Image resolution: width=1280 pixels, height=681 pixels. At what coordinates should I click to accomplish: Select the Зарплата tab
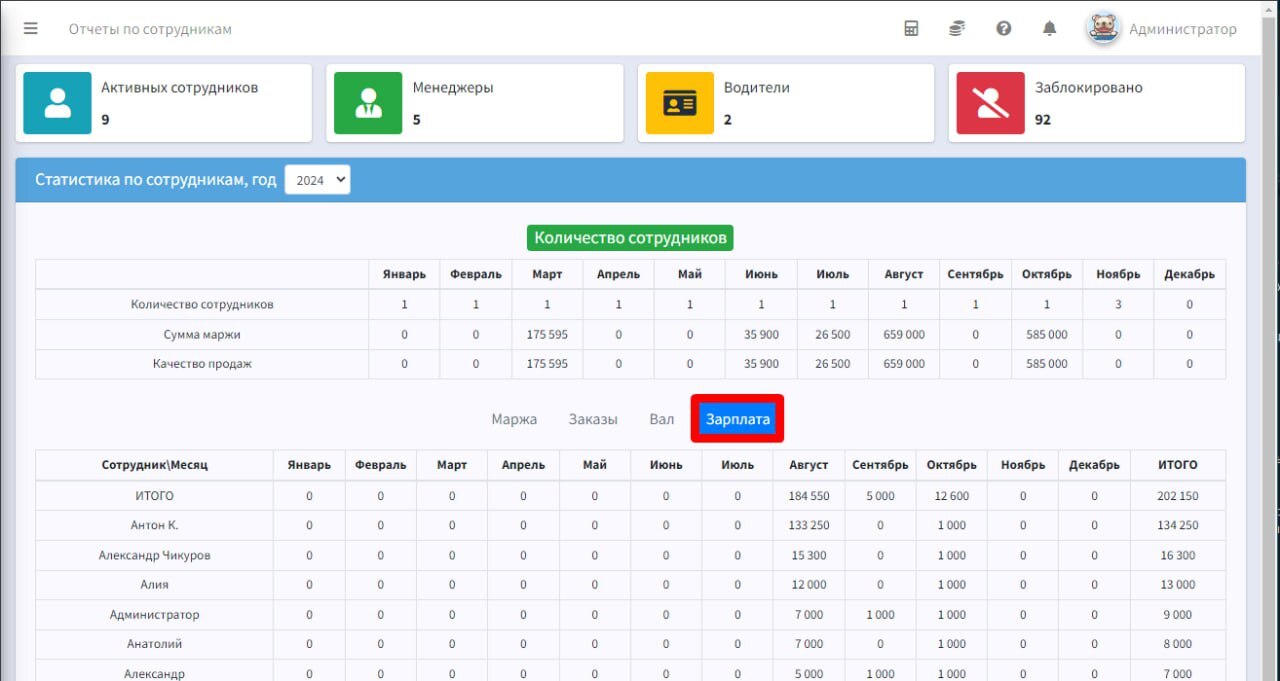738,419
